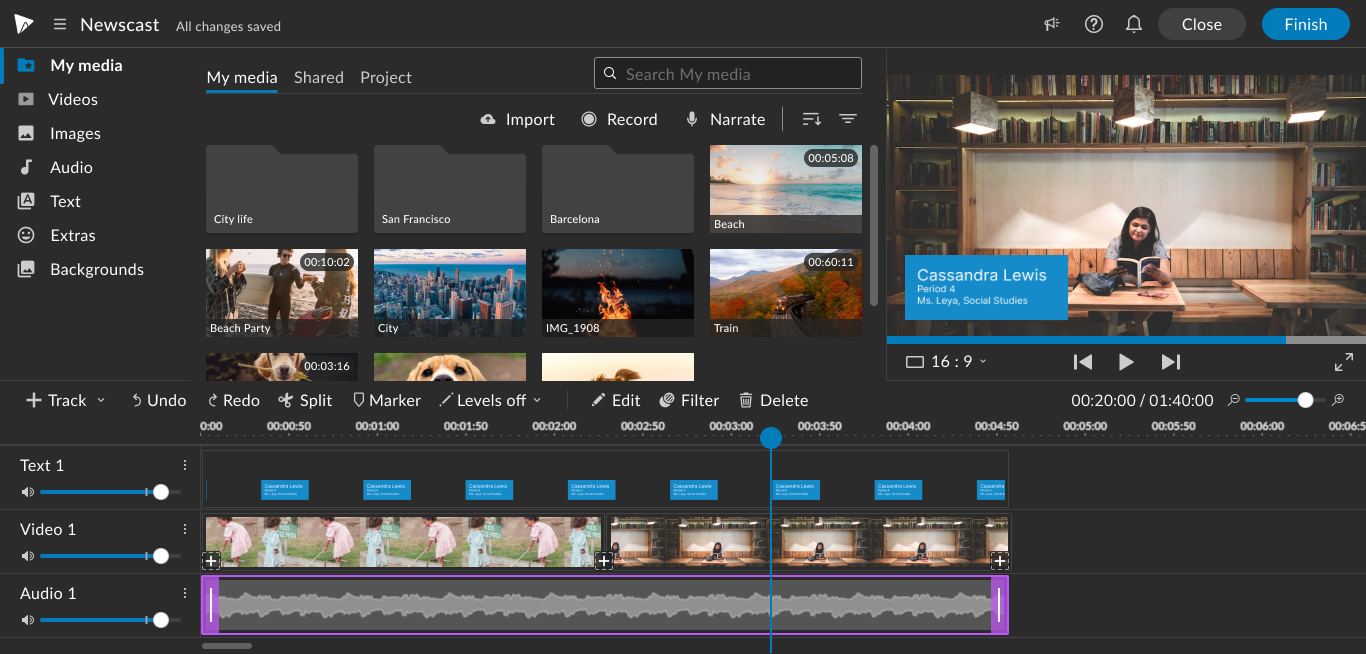This screenshot has width=1366, height=654.
Task: Mute the Audio 1 track speaker
Action: tap(28, 620)
